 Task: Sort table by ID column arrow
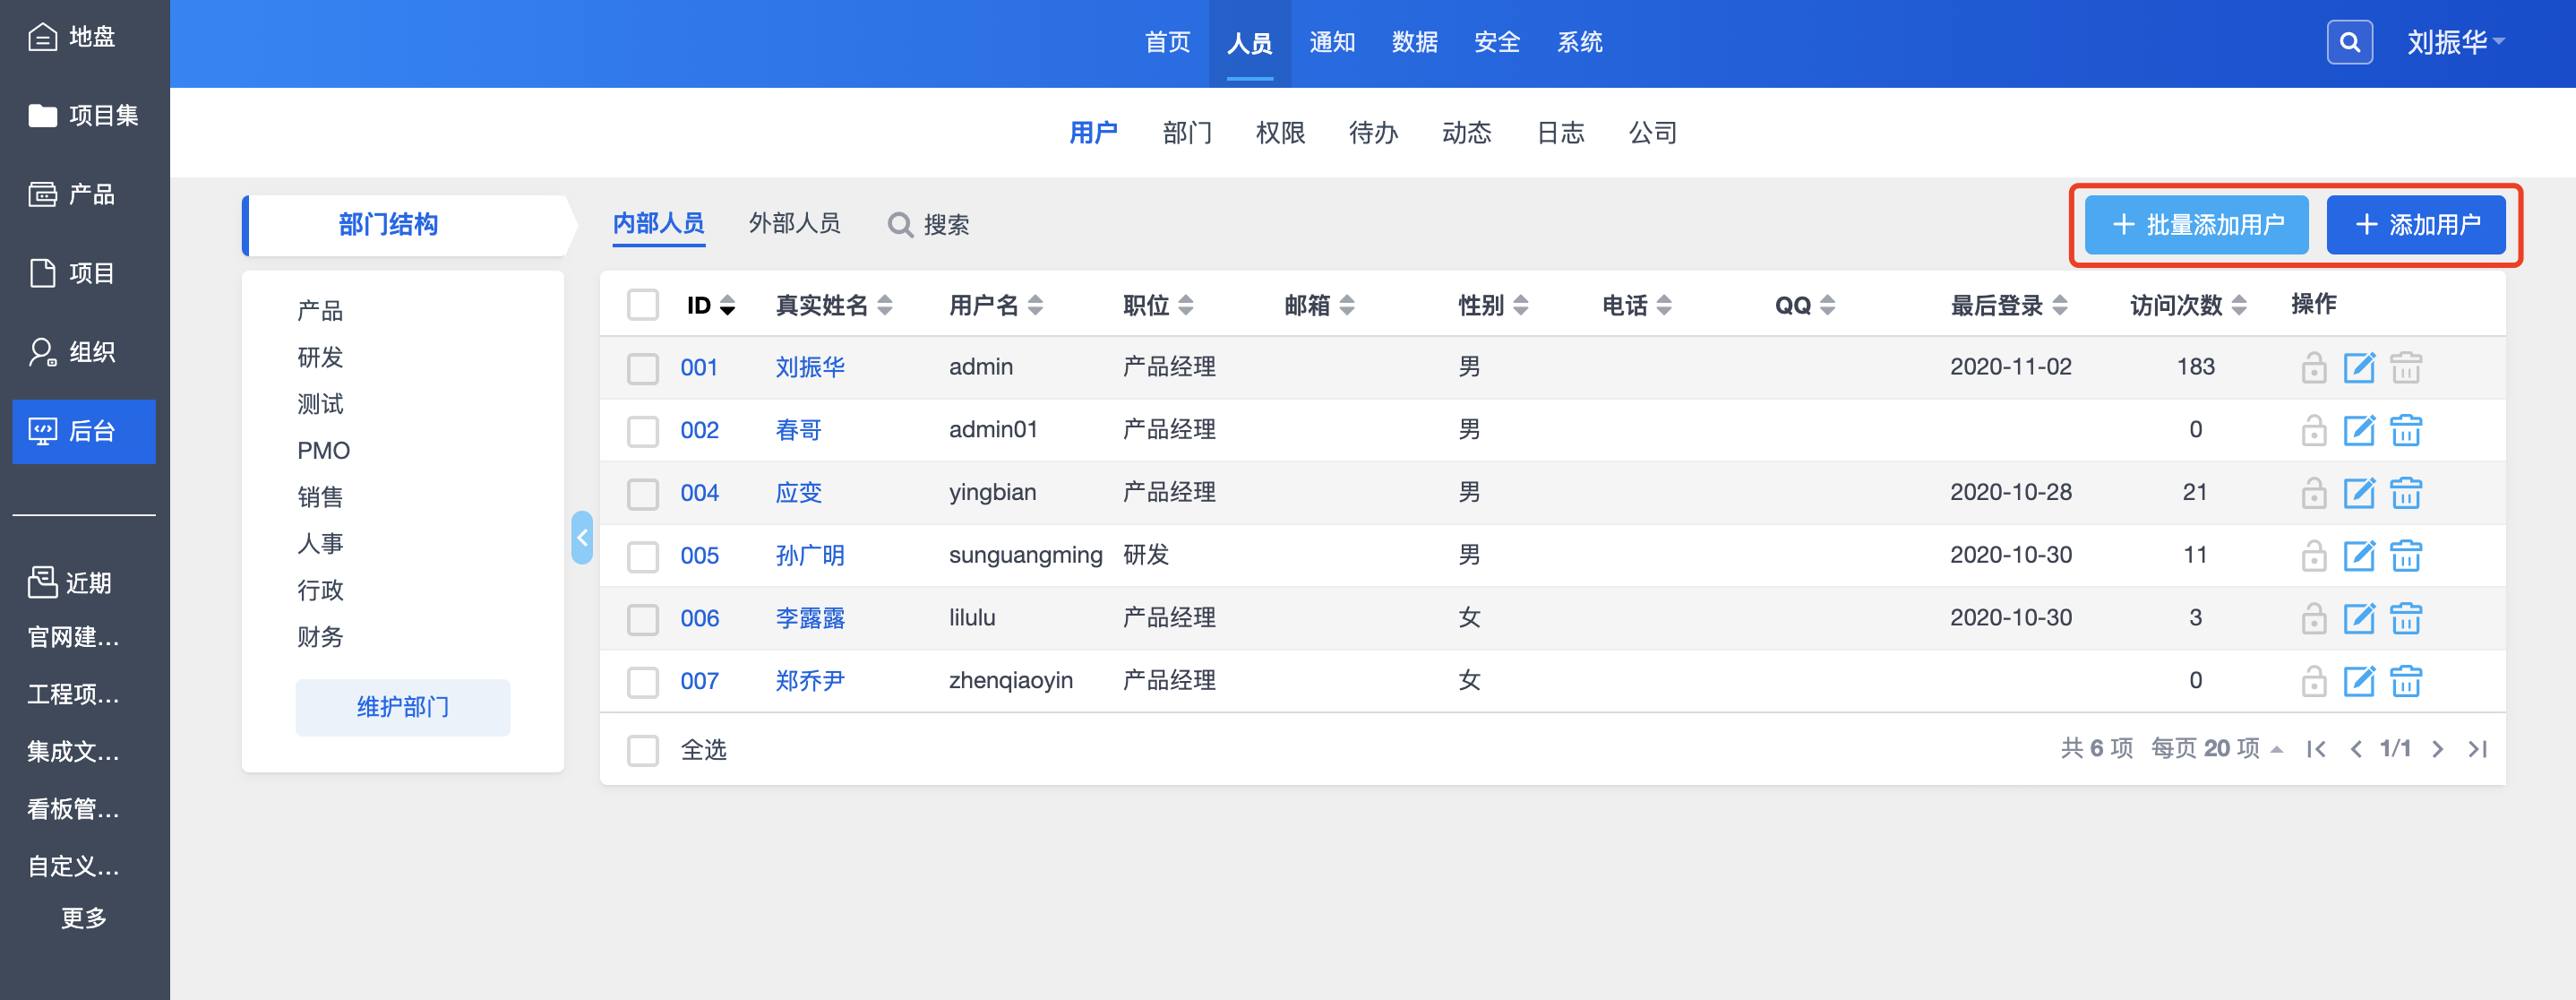coord(727,306)
